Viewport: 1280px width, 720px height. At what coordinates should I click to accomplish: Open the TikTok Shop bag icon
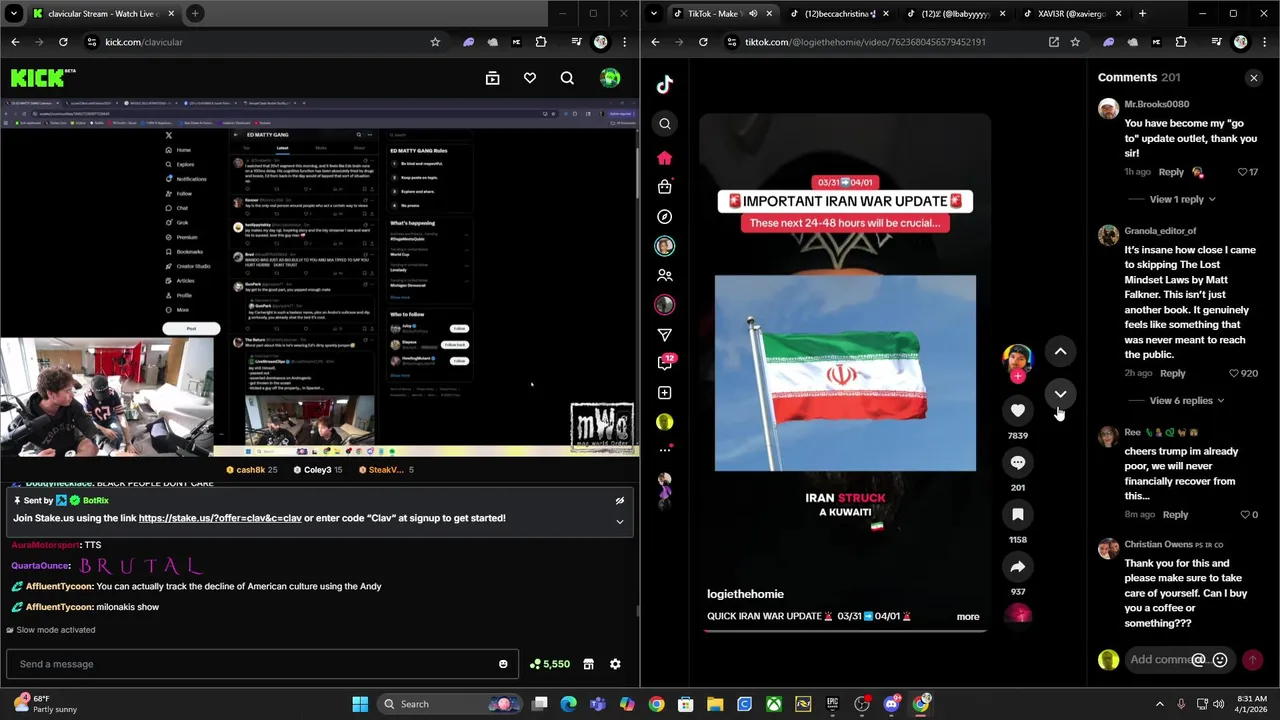click(x=665, y=187)
